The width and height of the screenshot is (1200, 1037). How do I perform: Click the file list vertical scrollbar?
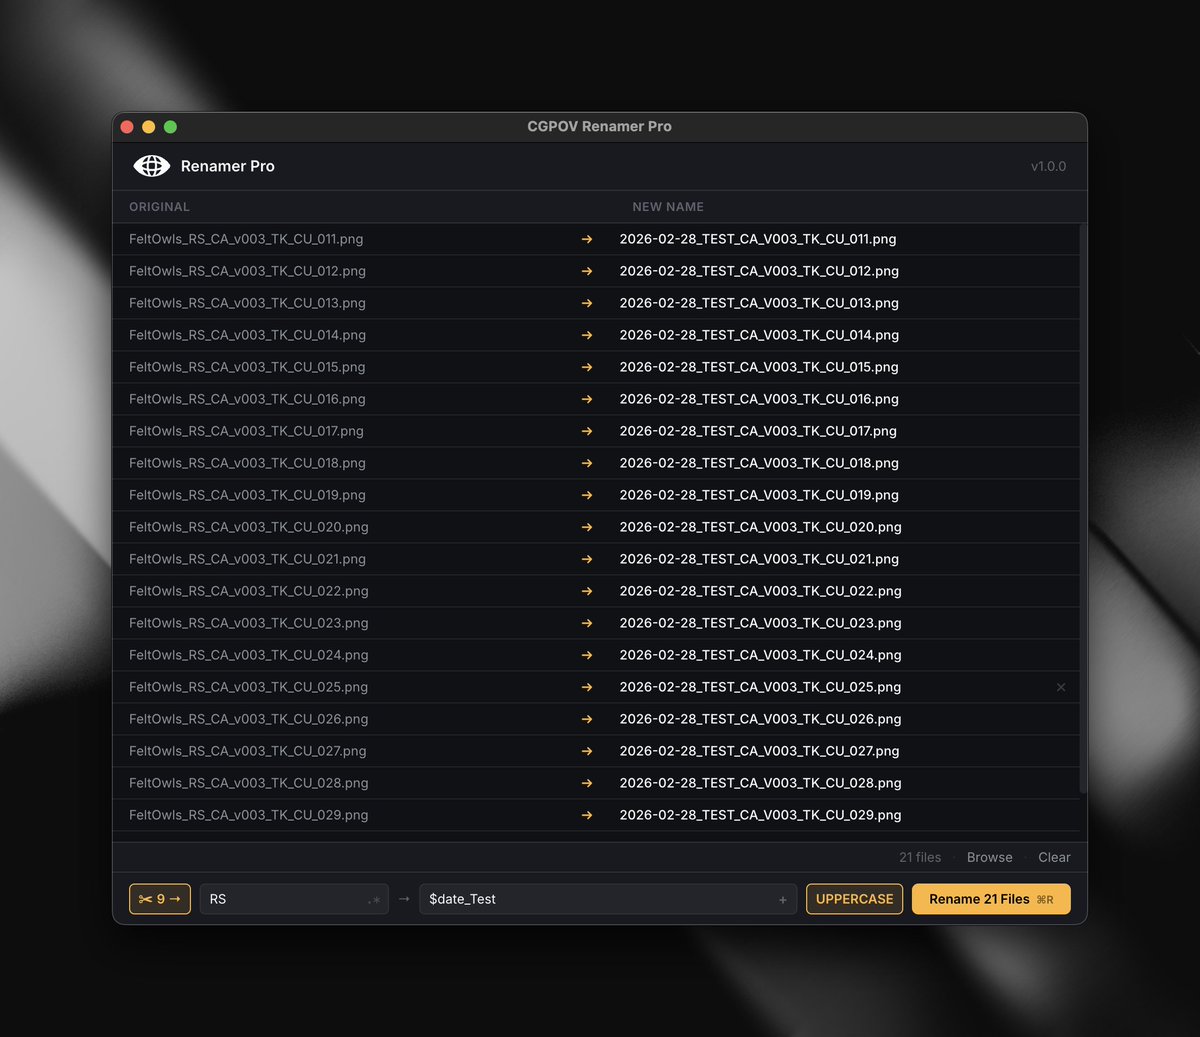(x=1083, y=510)
